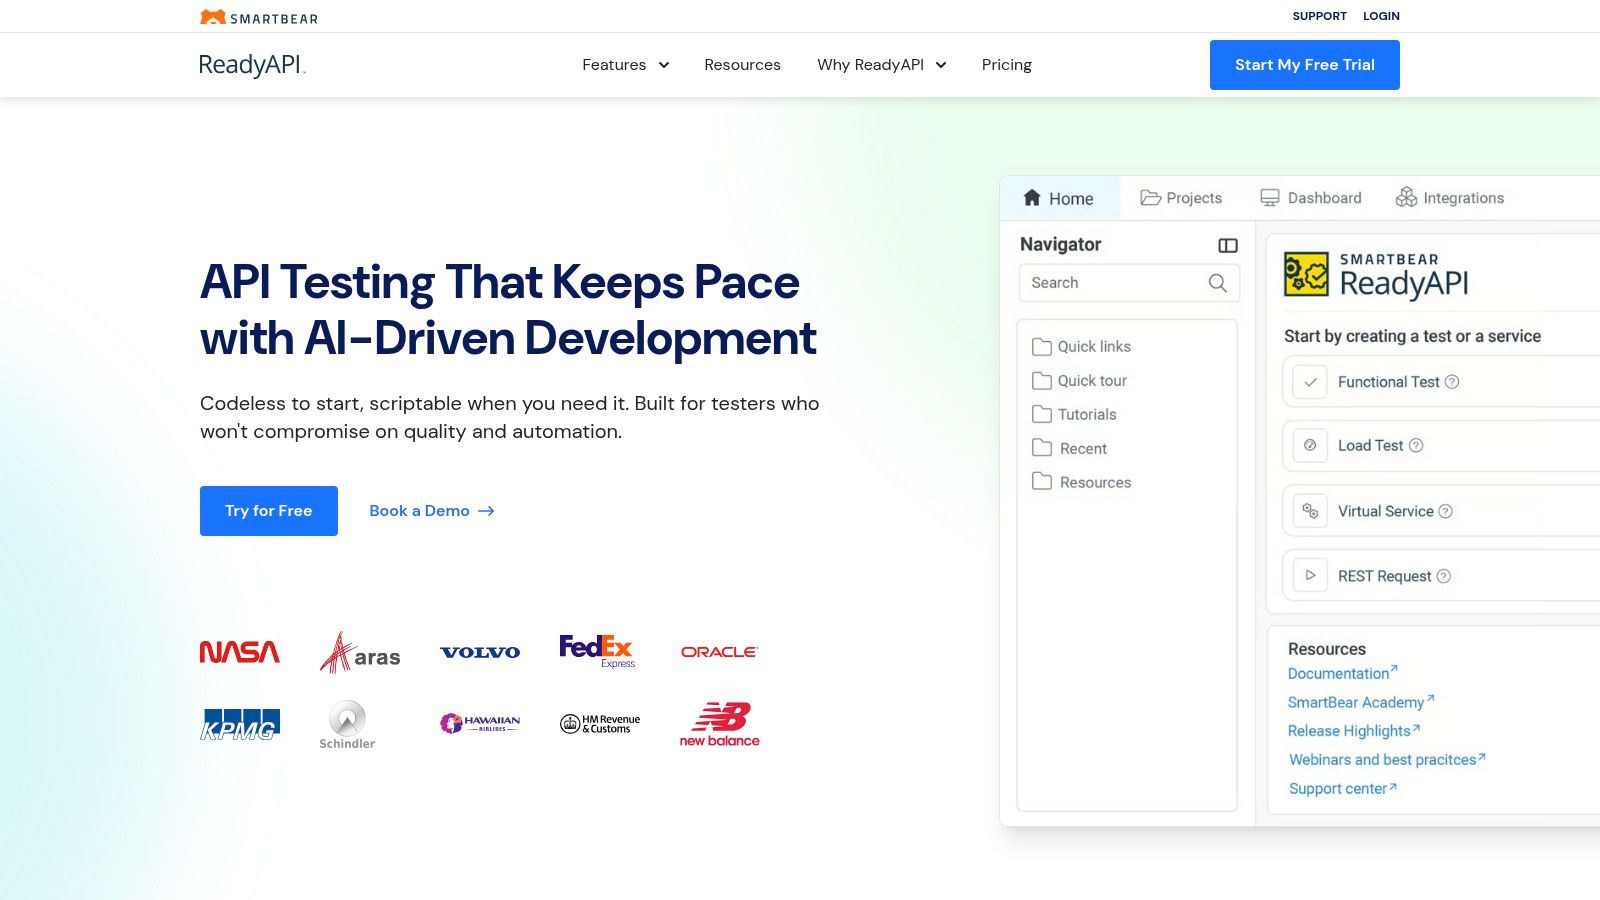
Task: Click the KPMG logo
Action: (x=240, y=724)
